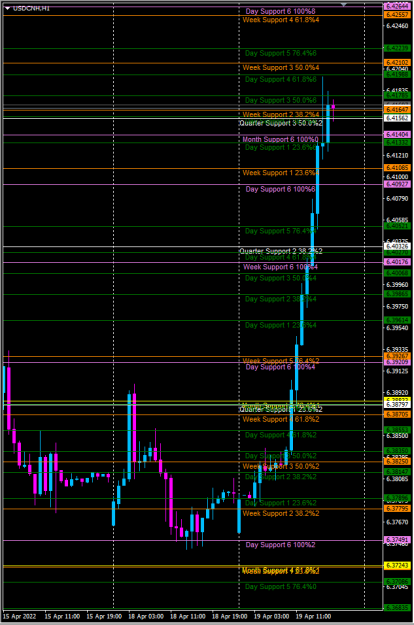Click the Week Support 6 100%4 label

[x=280, y=267]
